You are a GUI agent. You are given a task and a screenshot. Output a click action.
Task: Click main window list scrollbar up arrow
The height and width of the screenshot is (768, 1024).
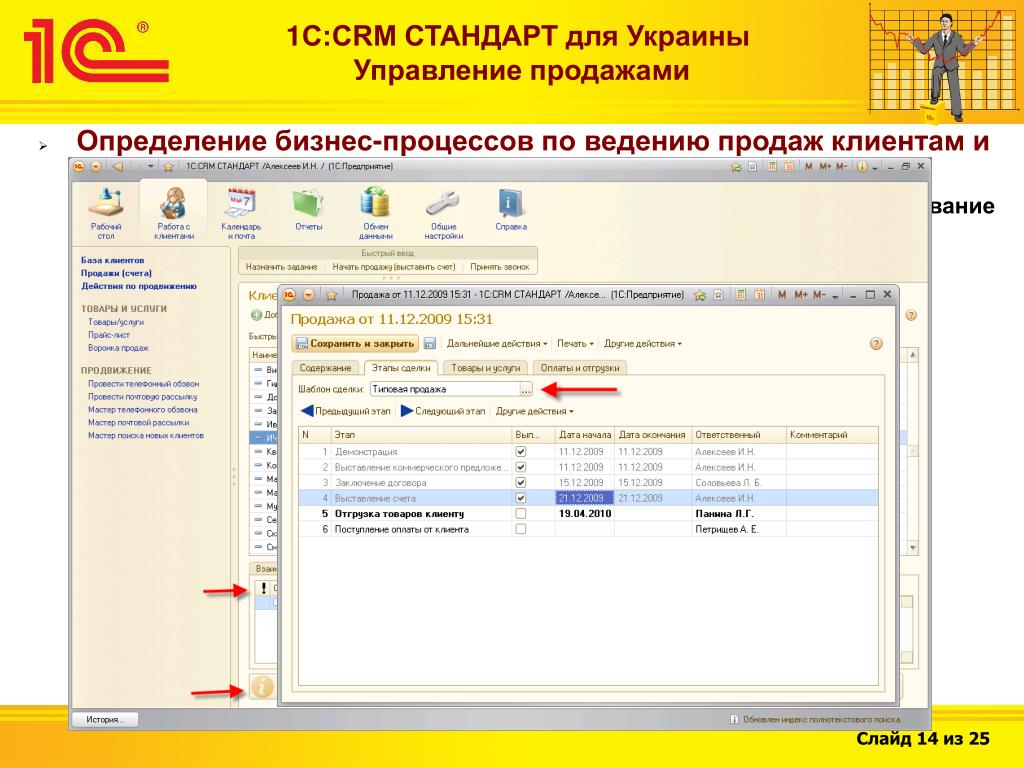pos(912,355)
